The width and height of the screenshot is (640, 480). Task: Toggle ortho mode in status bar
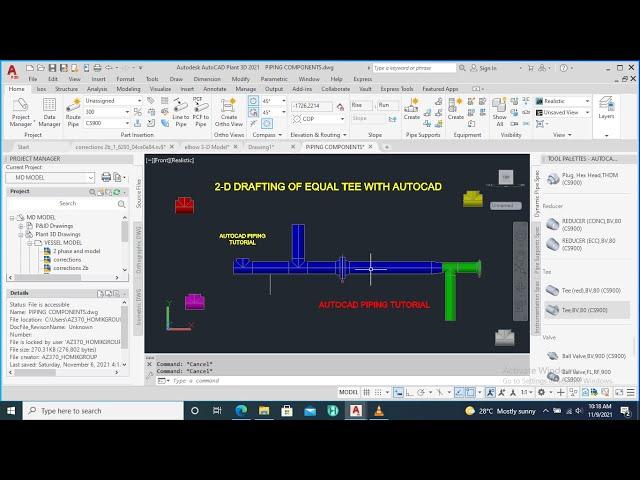point(409,392)
